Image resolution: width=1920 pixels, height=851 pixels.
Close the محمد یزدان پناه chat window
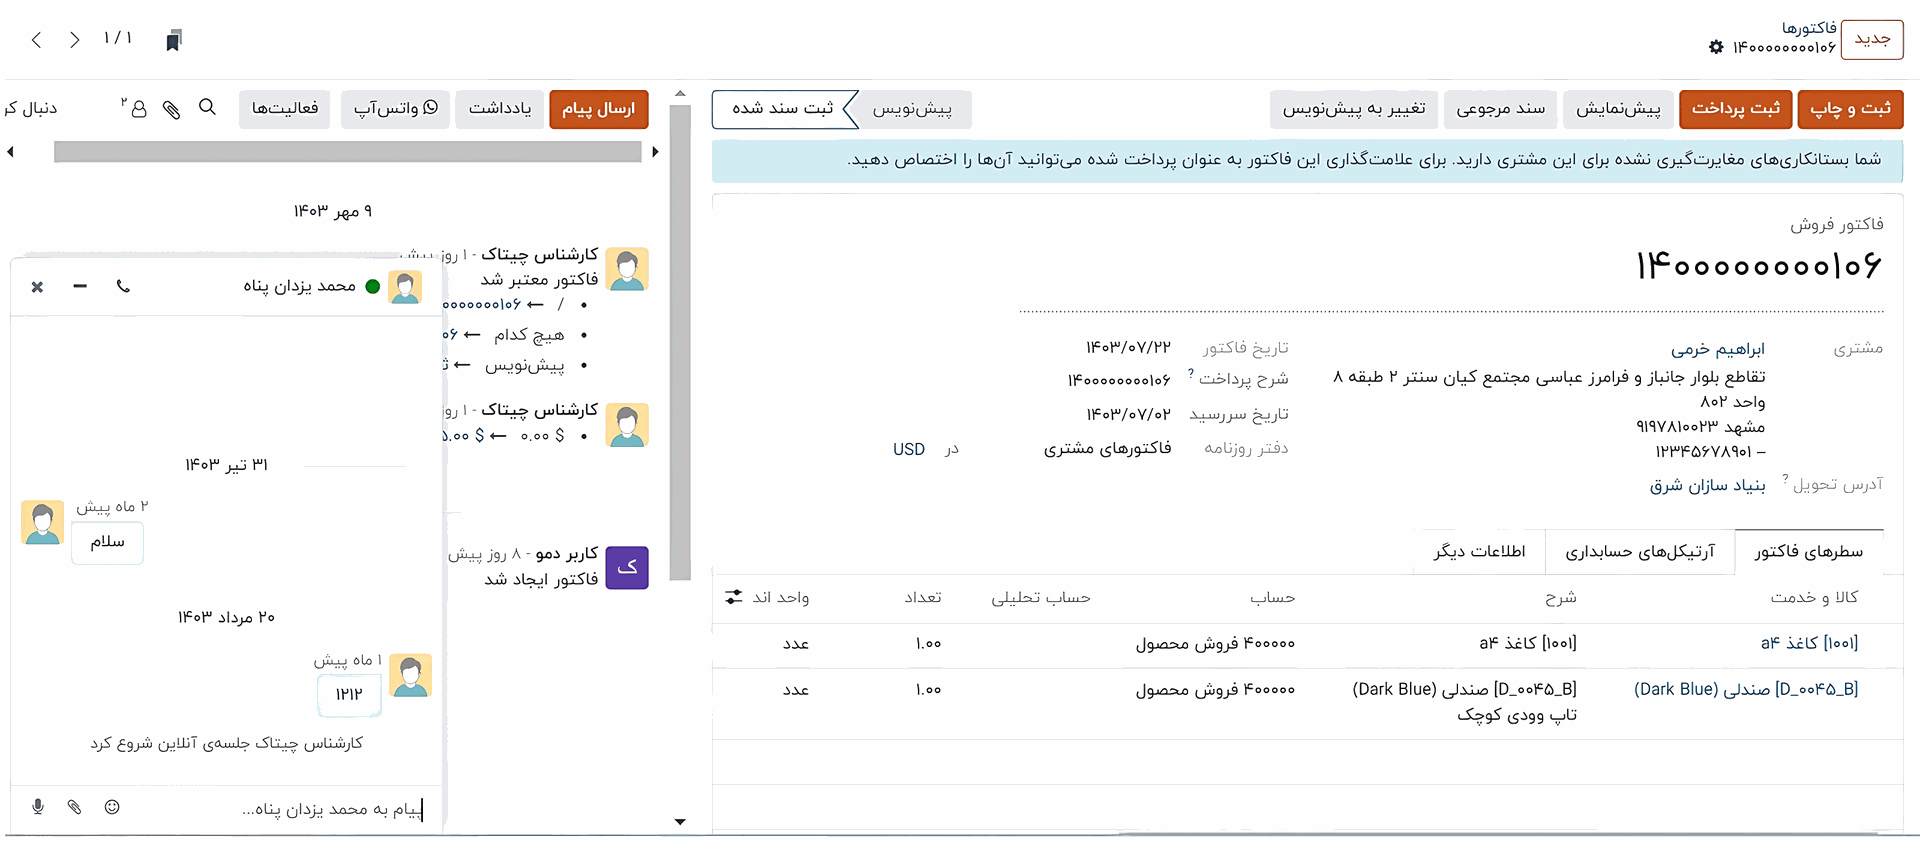[37, 287]
